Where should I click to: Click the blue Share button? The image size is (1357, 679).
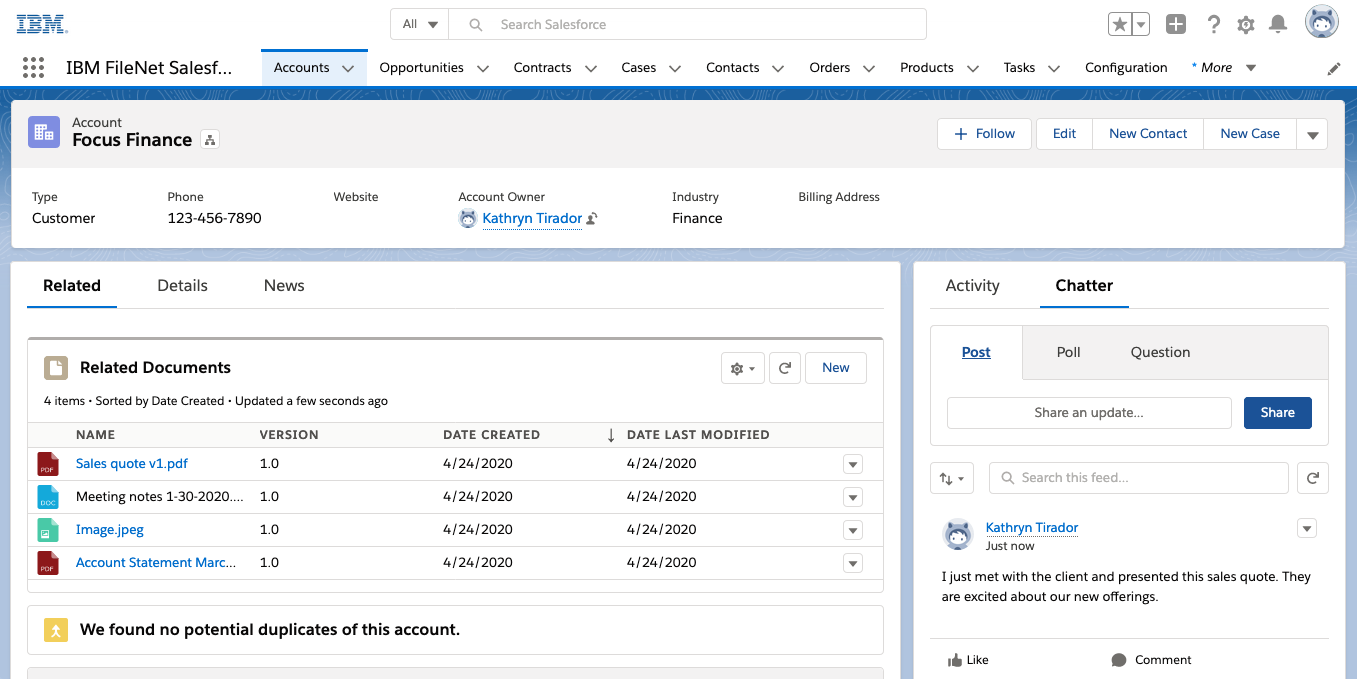(x=1277, y=413)
